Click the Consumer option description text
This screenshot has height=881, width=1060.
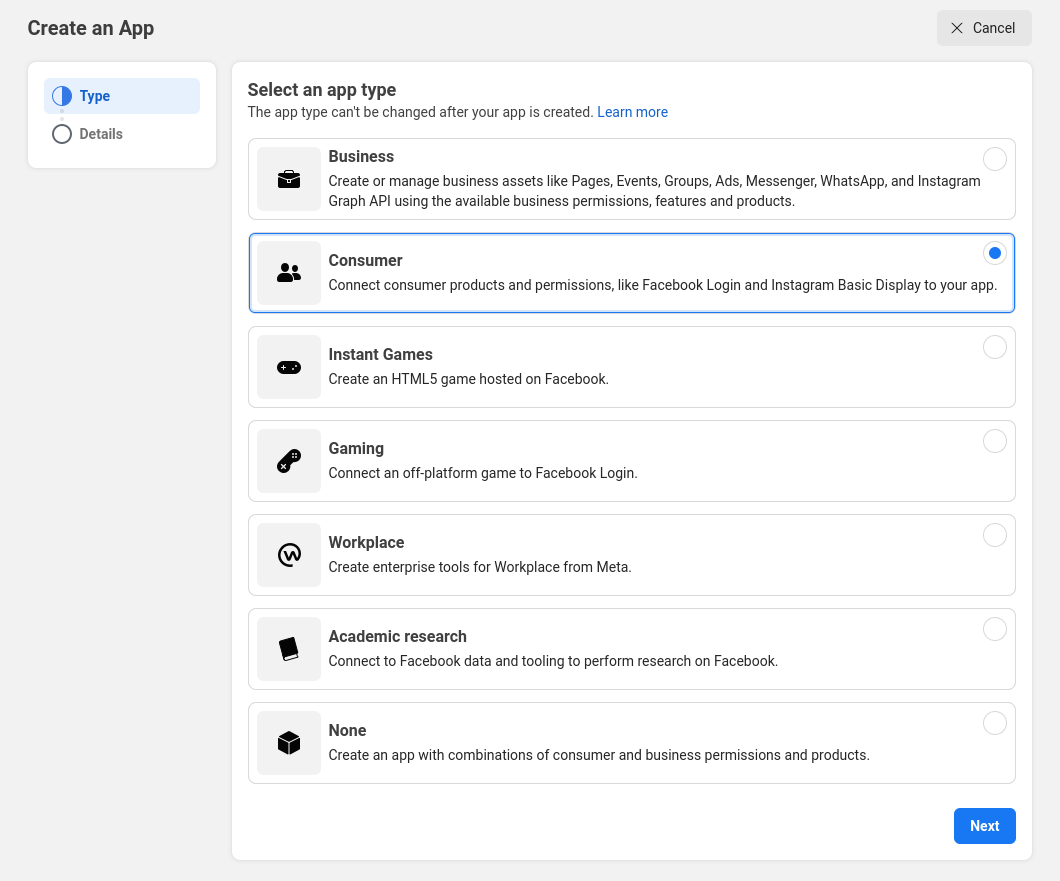(x=662, y=285)
